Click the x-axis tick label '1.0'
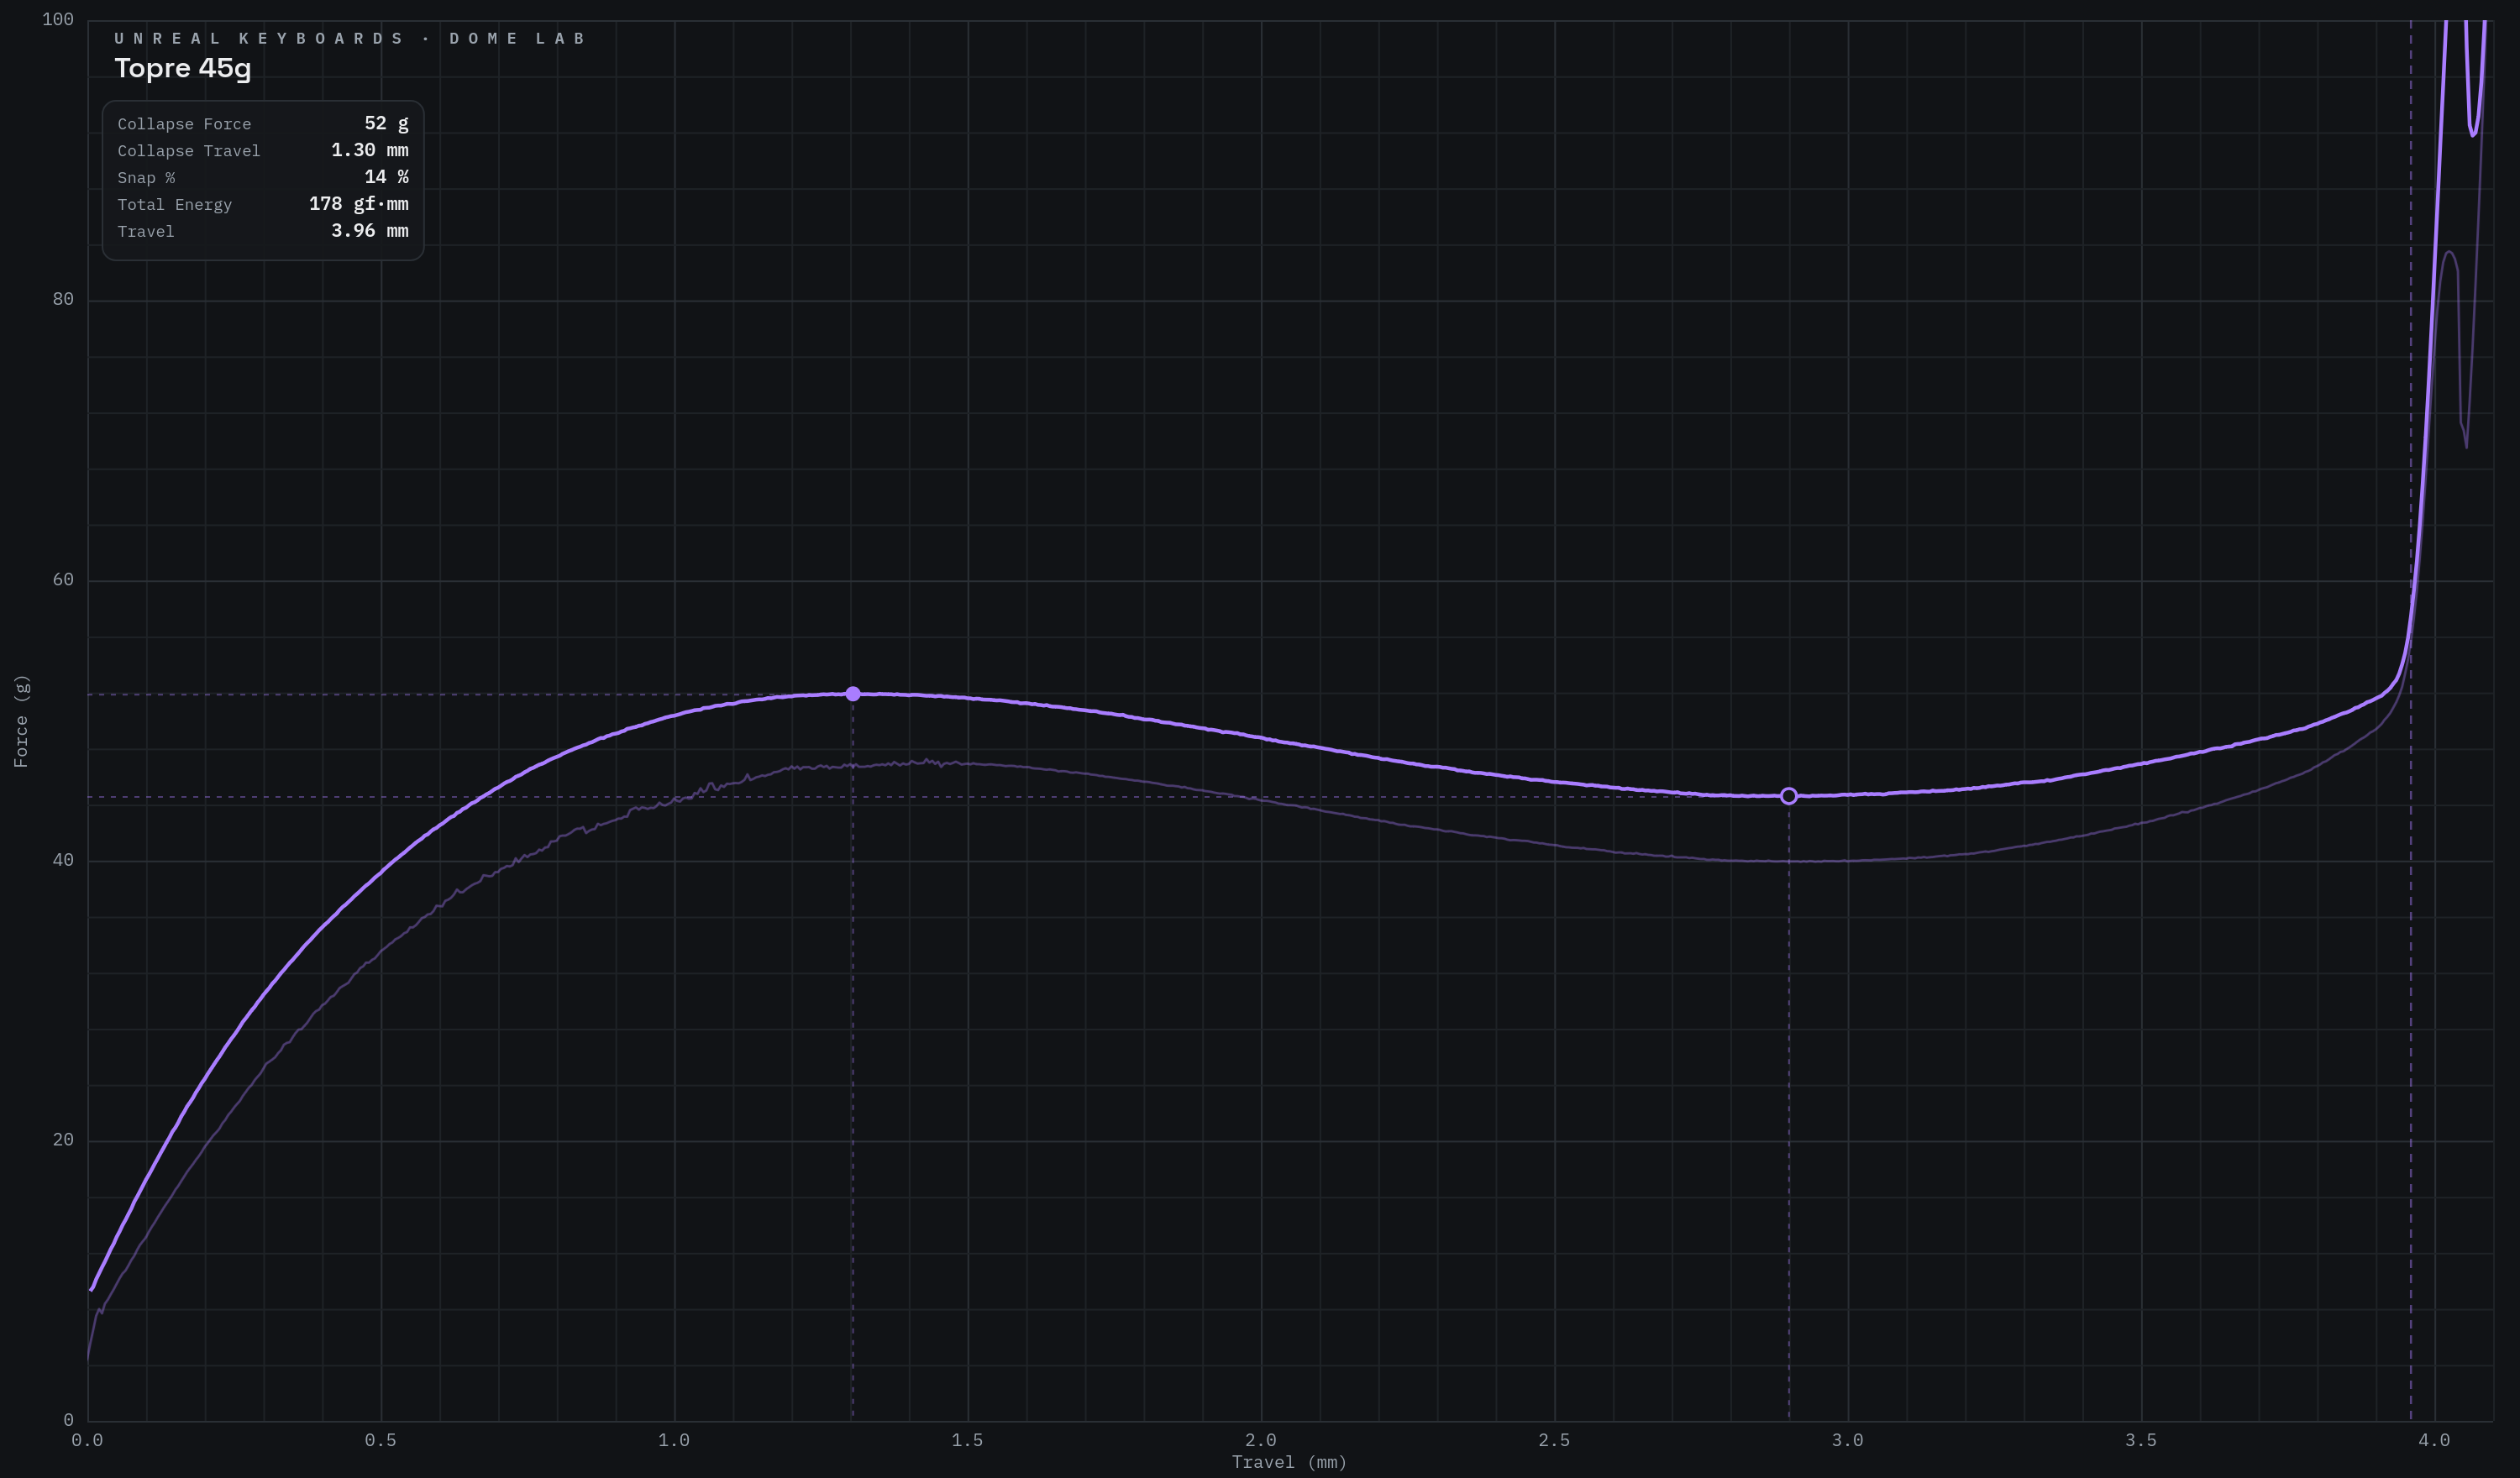The height and width of the screenshot is (1478, 2520). tap(674, 1440)
